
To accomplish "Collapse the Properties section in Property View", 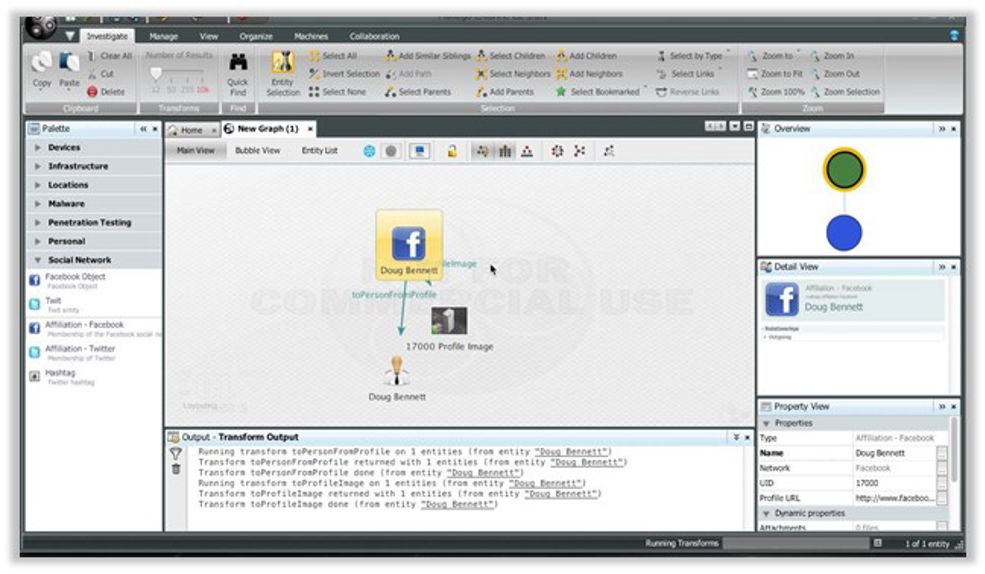I will point(766,423).
